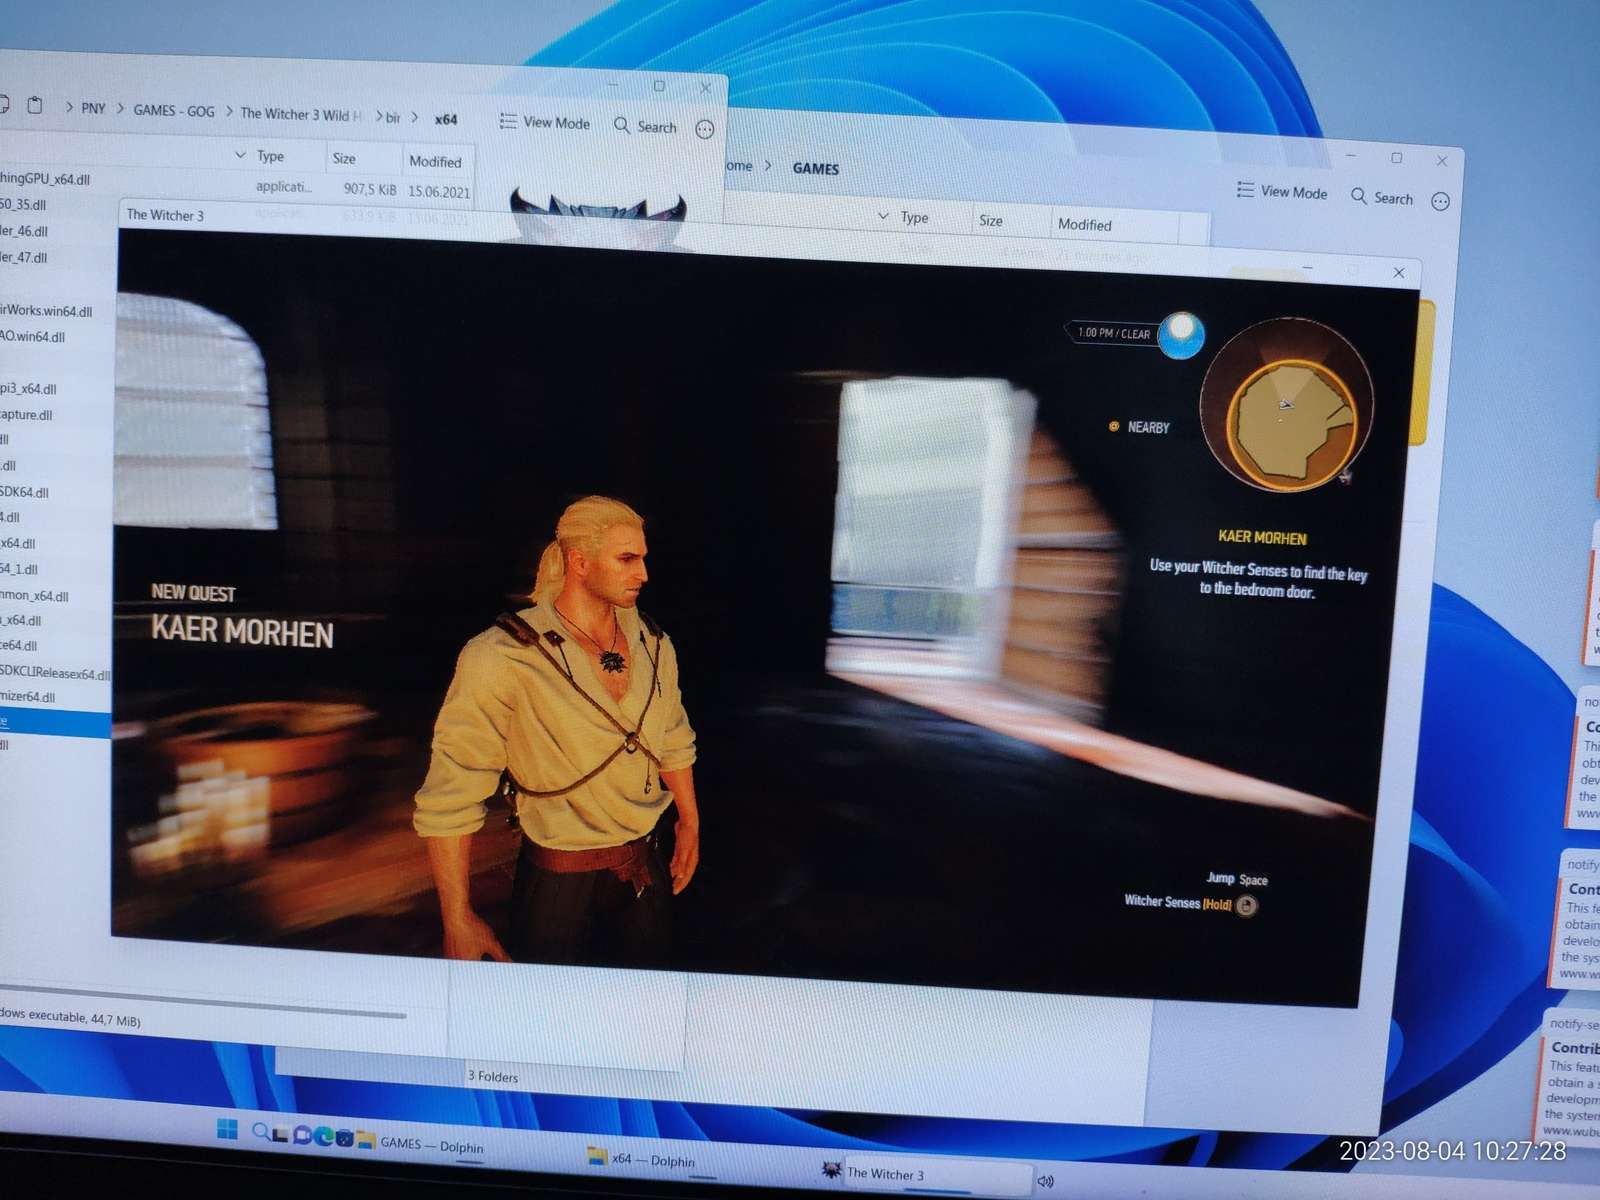This screenshot has width=1600, height=1200.
Task: Sort by Size column in x64 window
Action: pos(344,158)
